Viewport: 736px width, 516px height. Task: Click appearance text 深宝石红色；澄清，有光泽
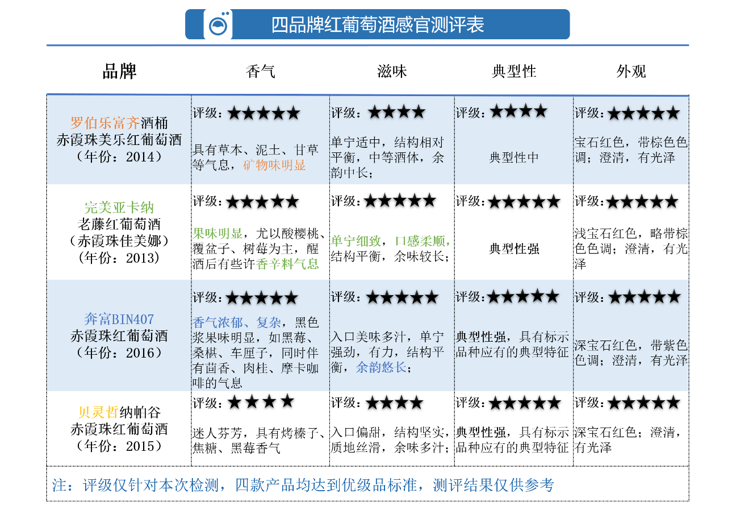point(628,440)
